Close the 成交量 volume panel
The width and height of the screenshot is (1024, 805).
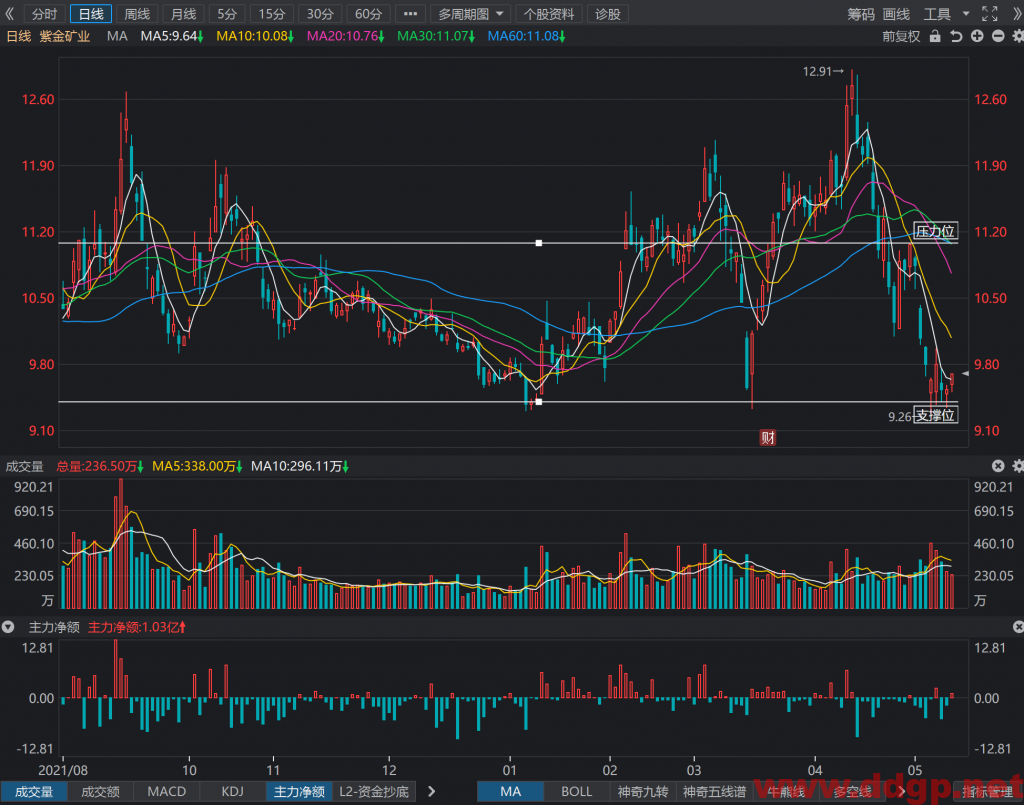(x=998, y=466)
